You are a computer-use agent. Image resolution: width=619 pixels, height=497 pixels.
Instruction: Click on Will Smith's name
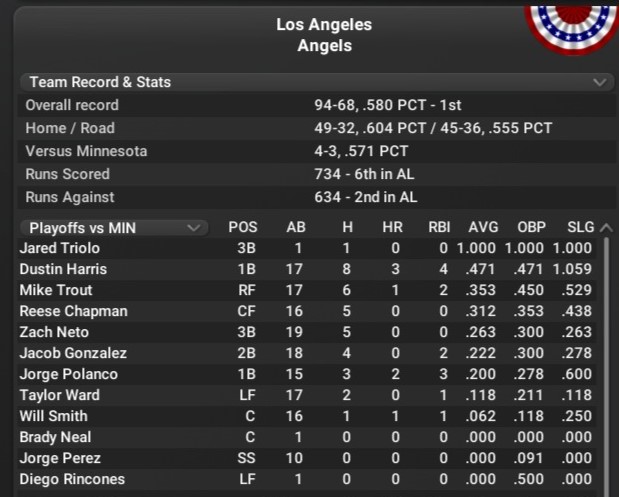pyautogui.click(x=53, y=416)
